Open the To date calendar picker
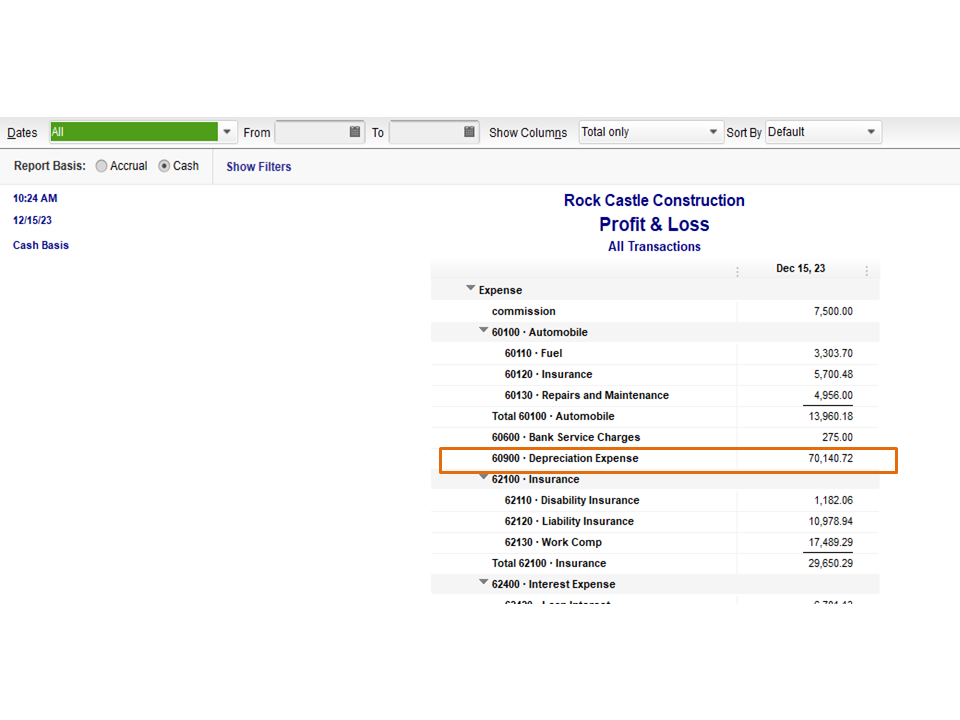 click(469, 132)
